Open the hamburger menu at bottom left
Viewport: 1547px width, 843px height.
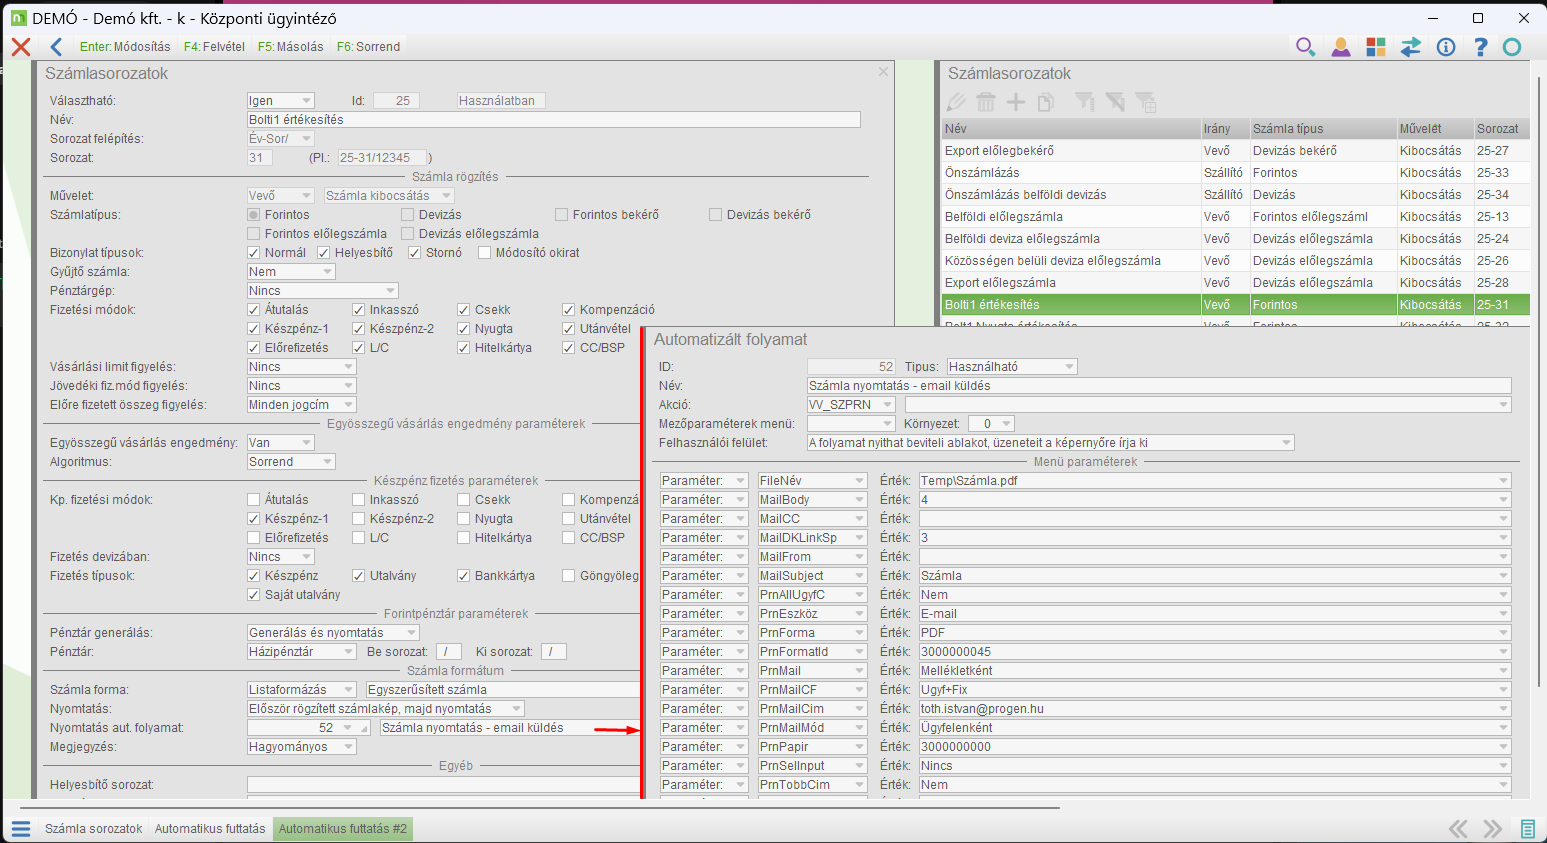[21, 829]
